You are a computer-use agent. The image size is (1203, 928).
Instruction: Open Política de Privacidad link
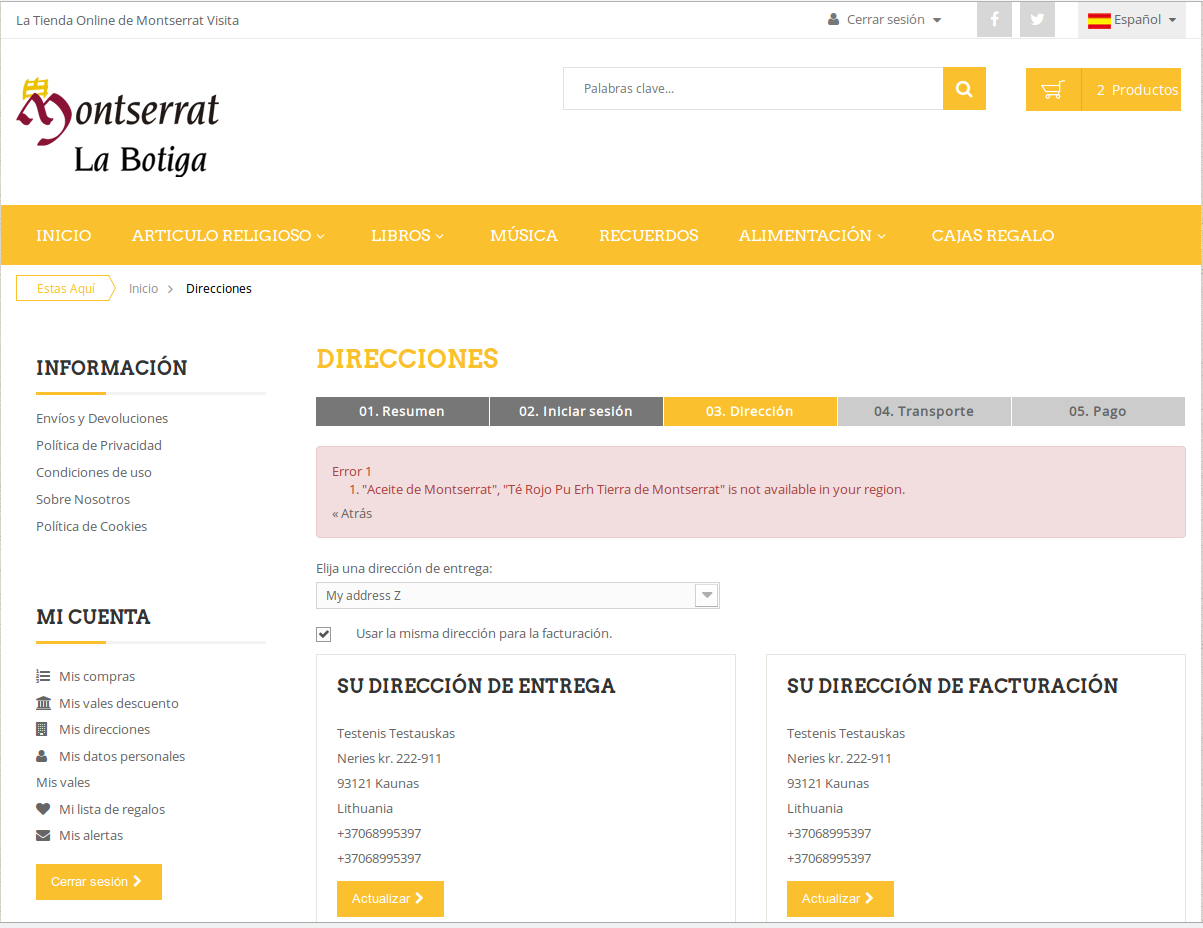[99, 445]
